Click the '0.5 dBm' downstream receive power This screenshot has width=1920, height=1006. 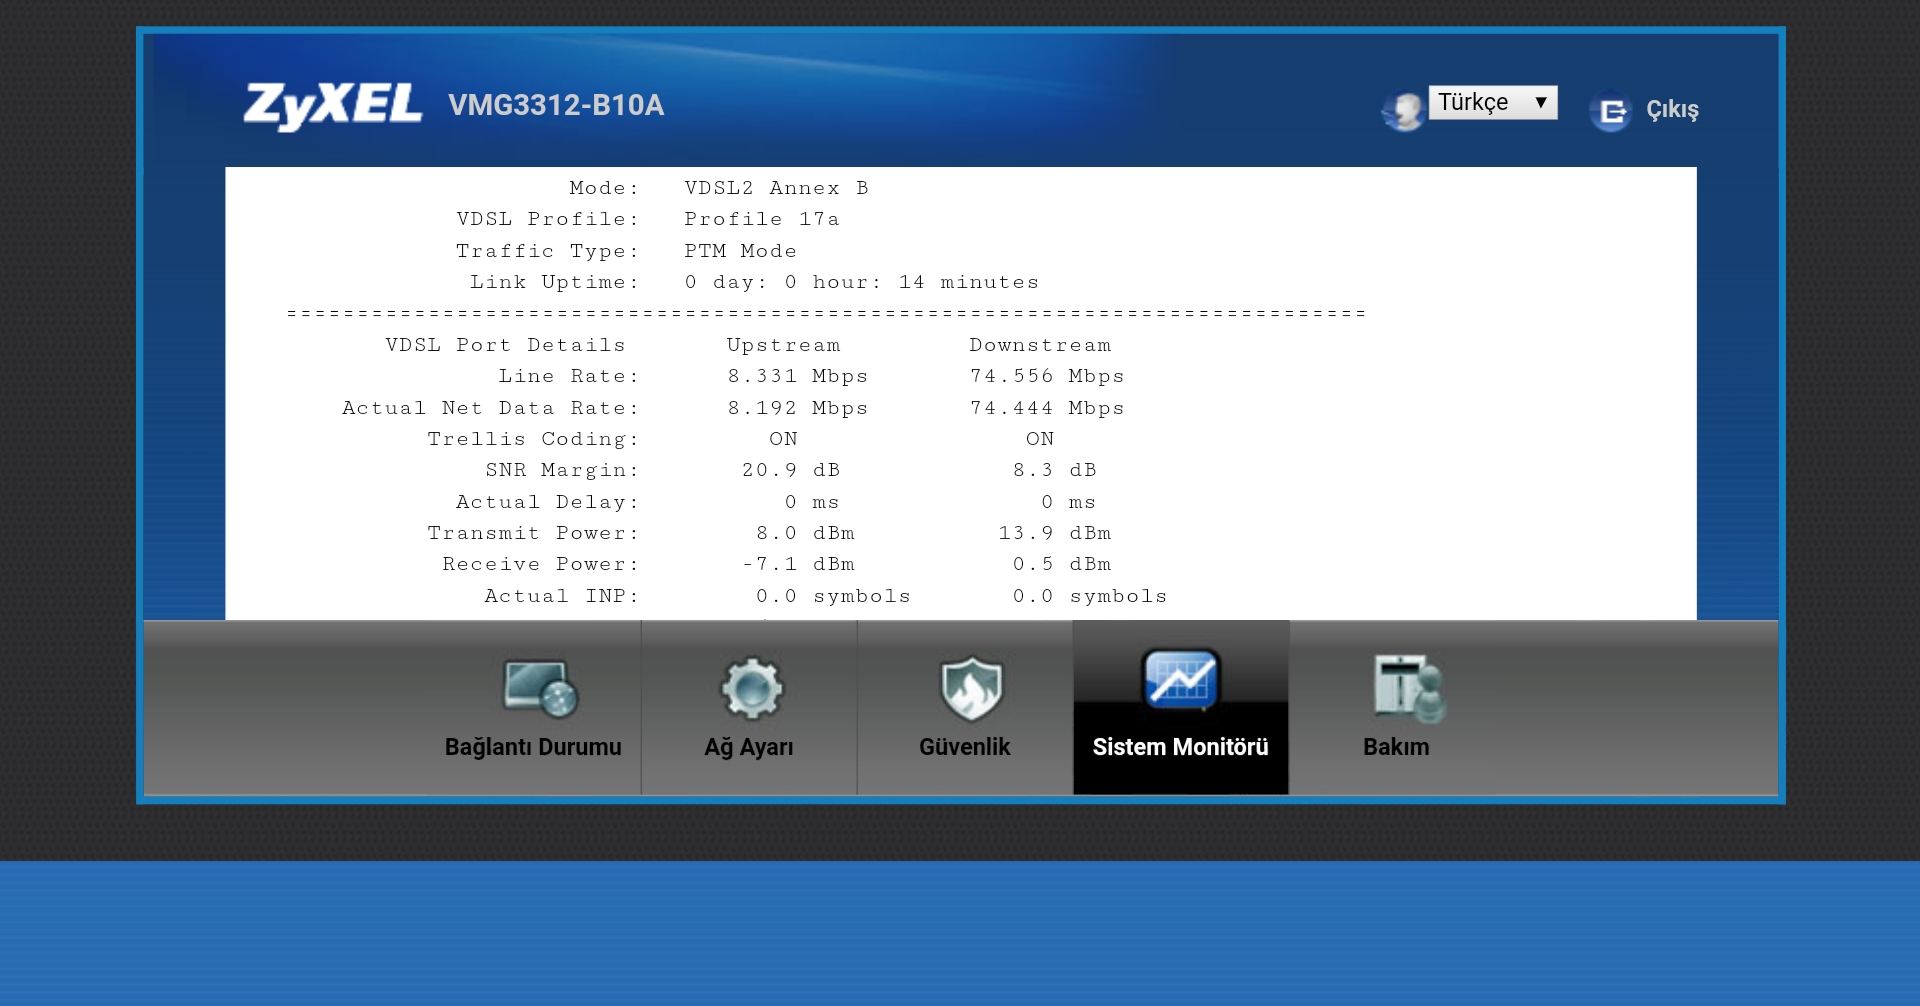point(1062,564)
